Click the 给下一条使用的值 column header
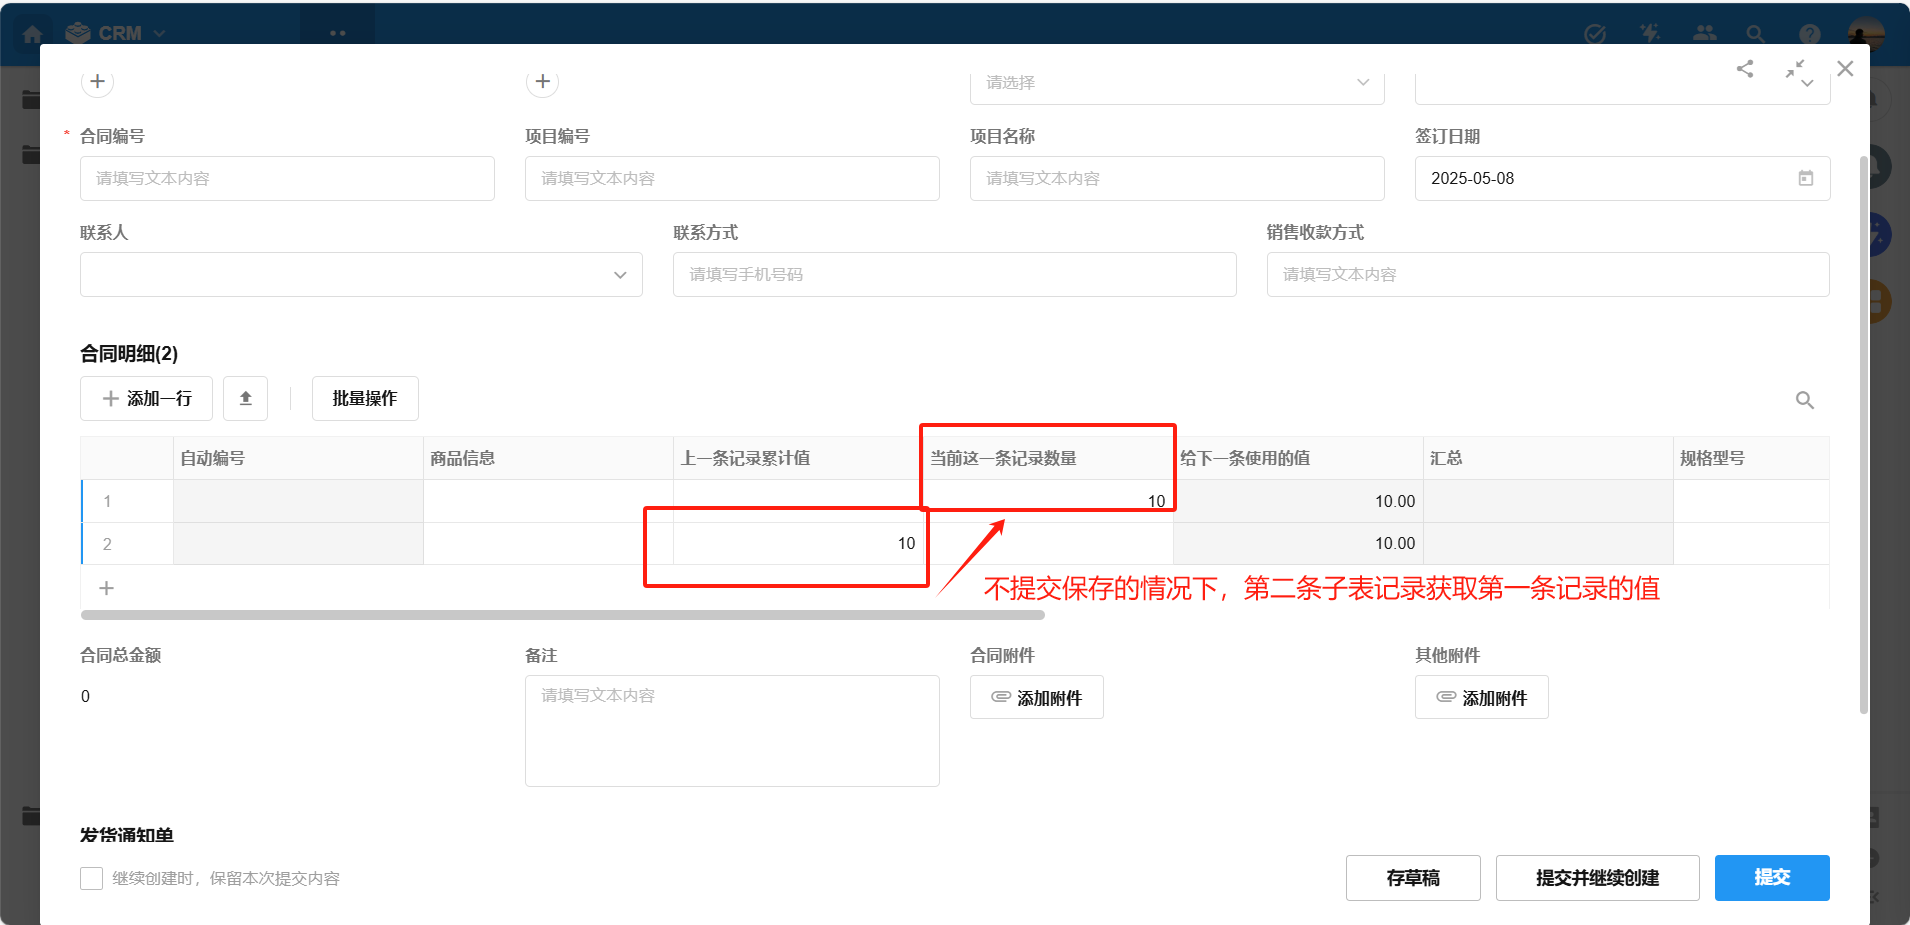The height and width of the screenshot is (925, 1910). 1298,458
